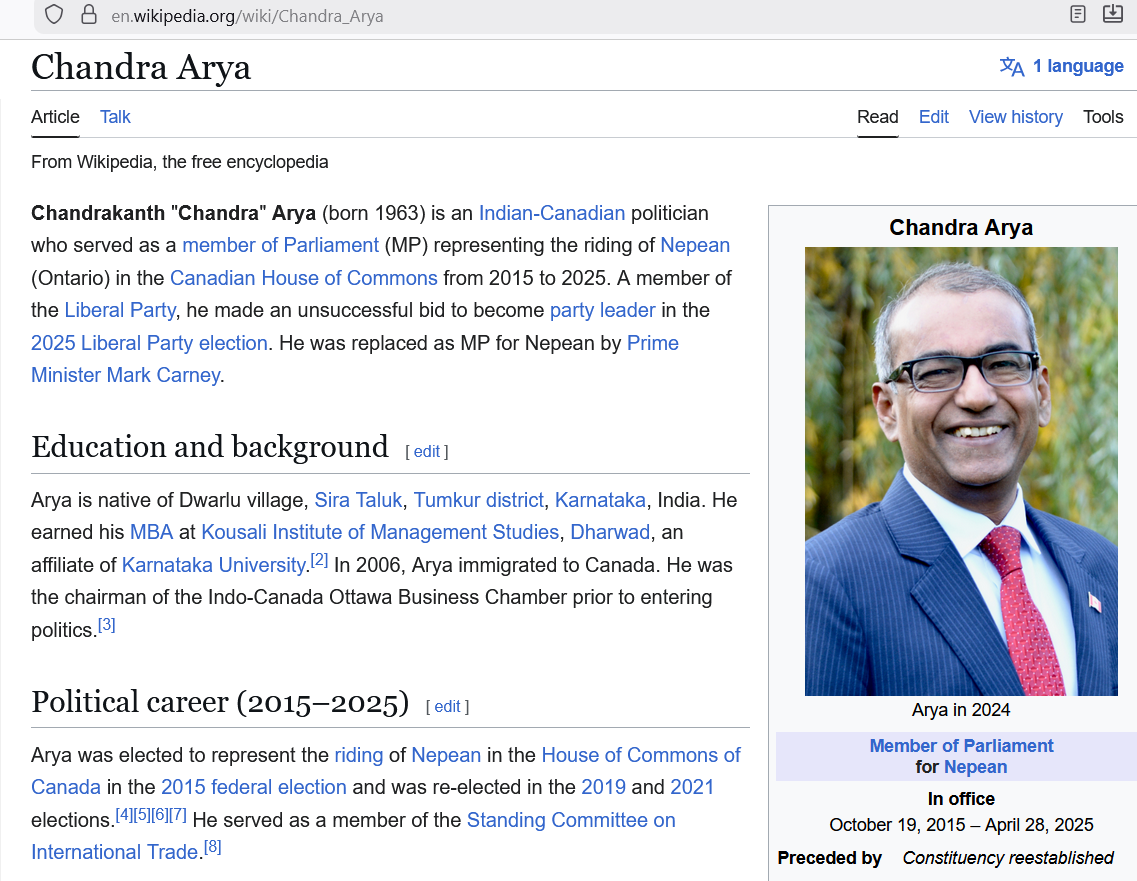This screenshot has height=881, width=1137.
Task: Click the 'Arya in 2024' caption
Action: 961,710
